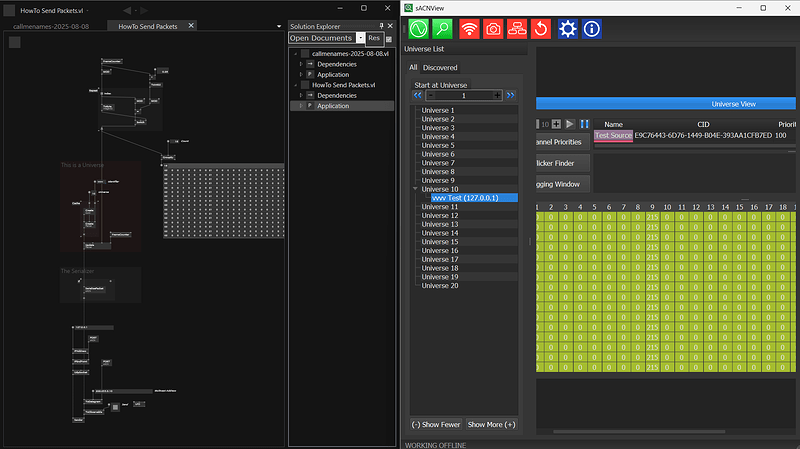
Task: Open sACNView settings gear
Action: coord(567,29)
